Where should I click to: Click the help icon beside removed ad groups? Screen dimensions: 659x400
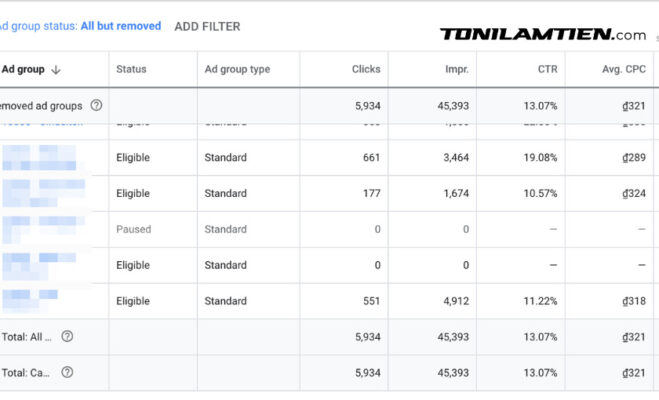96,105
